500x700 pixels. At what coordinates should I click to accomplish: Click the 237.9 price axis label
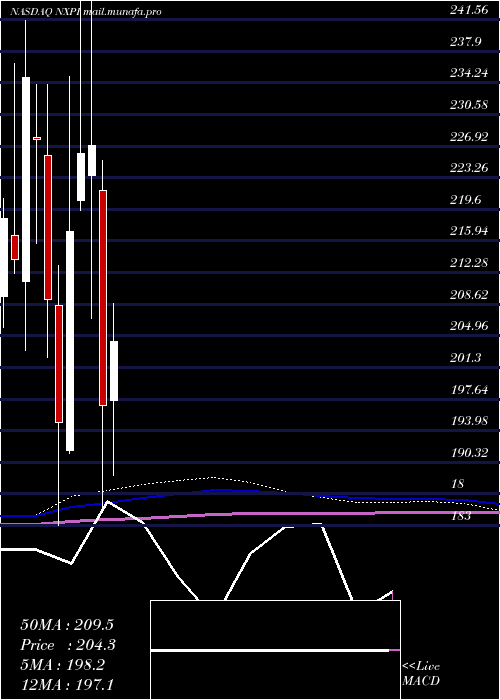pyautogui.click(x=466, y=42)
